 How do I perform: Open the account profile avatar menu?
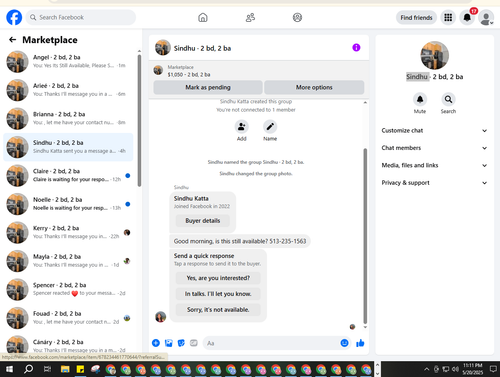coord(486,17)
